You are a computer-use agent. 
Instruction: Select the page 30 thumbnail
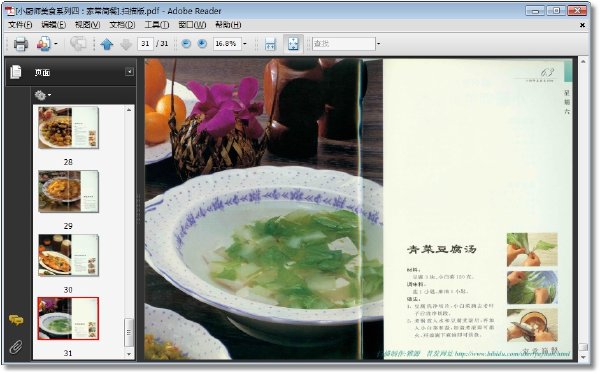coord(68,255)
